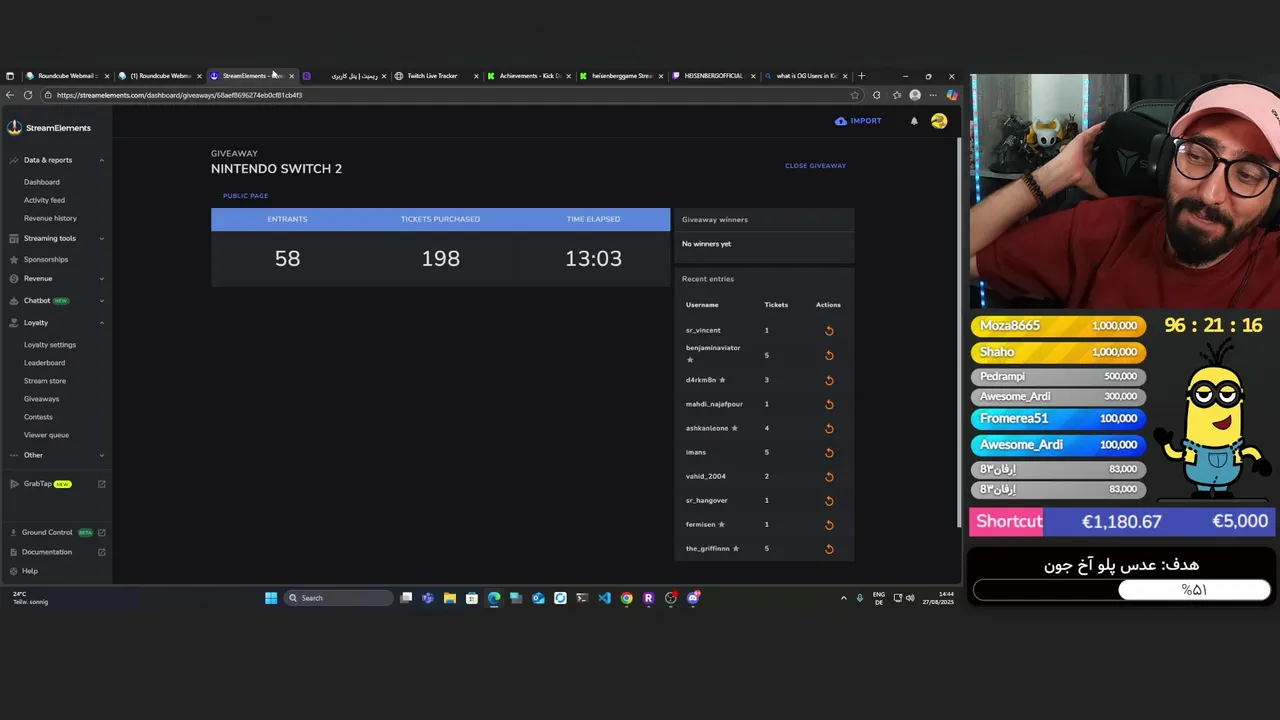Image resolution: width=1280 pixels, height=720 pixels.
Task: Open Ground Control external link icon
Action: click(101, 533)
